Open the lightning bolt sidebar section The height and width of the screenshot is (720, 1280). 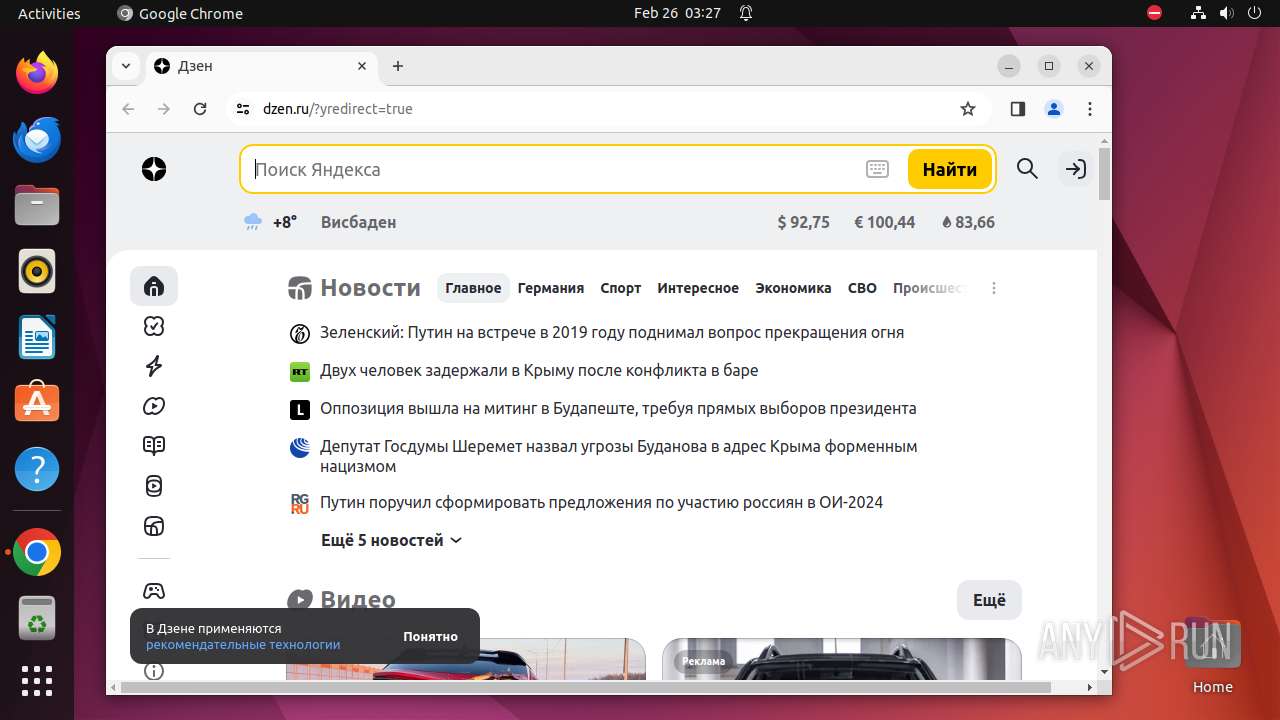tap(154, 366)
